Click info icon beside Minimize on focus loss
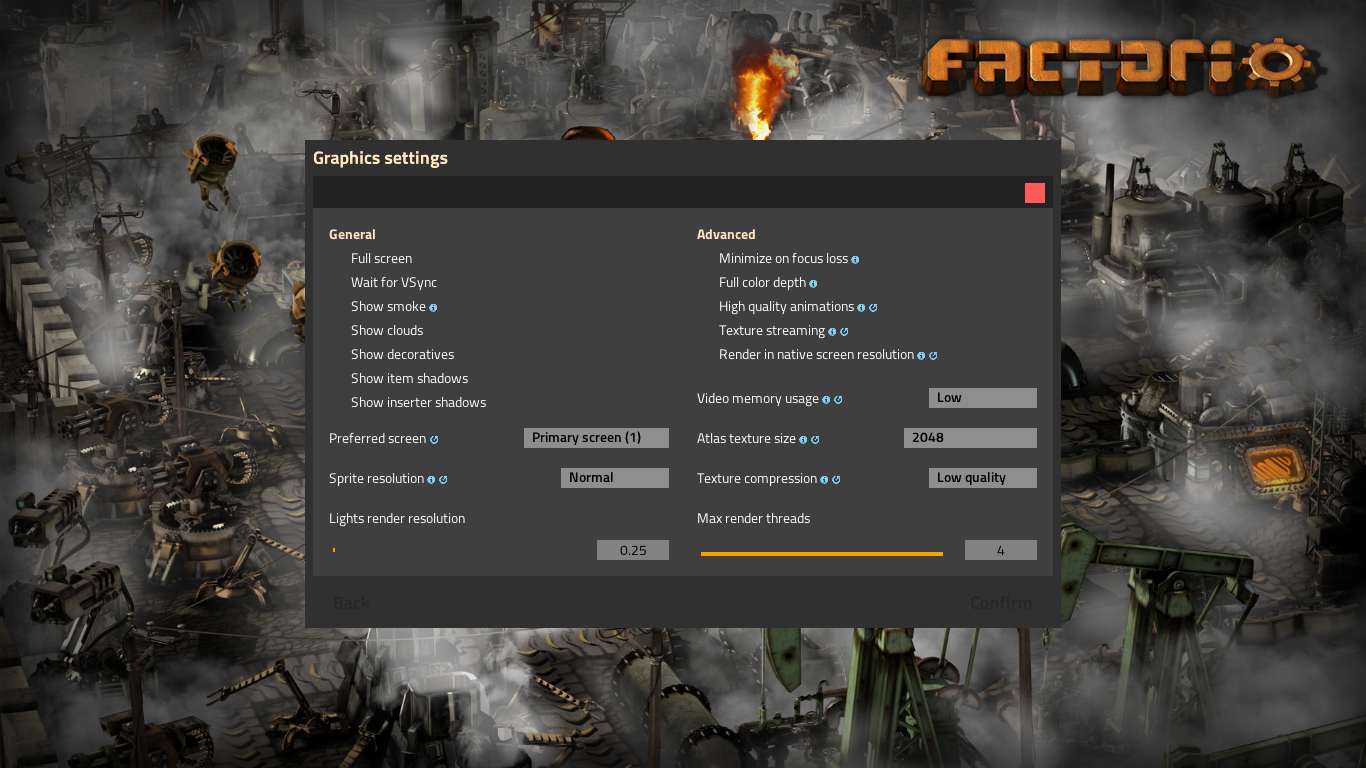This screenshot has height=768, width=1366. pyautogui.click(x=855, y=259)
